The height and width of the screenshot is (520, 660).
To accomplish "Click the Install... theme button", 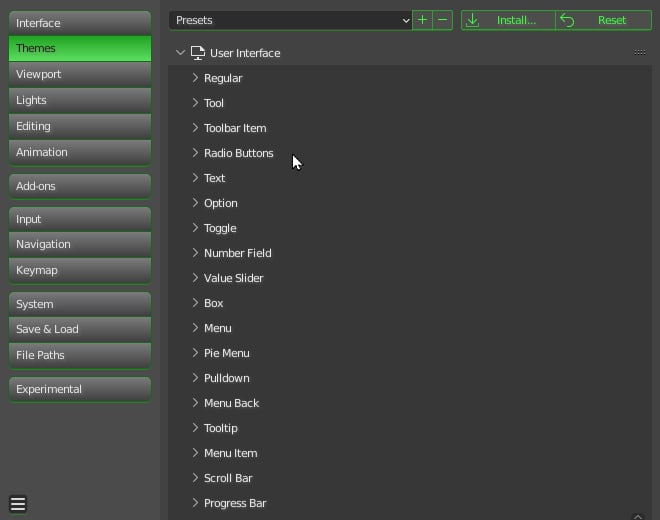I will 508,20.
